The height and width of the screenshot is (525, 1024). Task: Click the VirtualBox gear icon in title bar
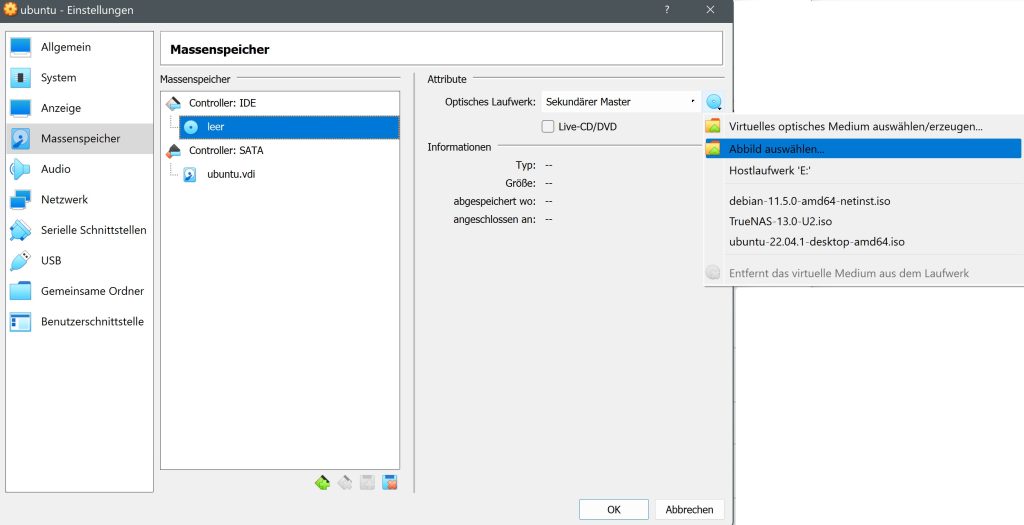(10, 9)
